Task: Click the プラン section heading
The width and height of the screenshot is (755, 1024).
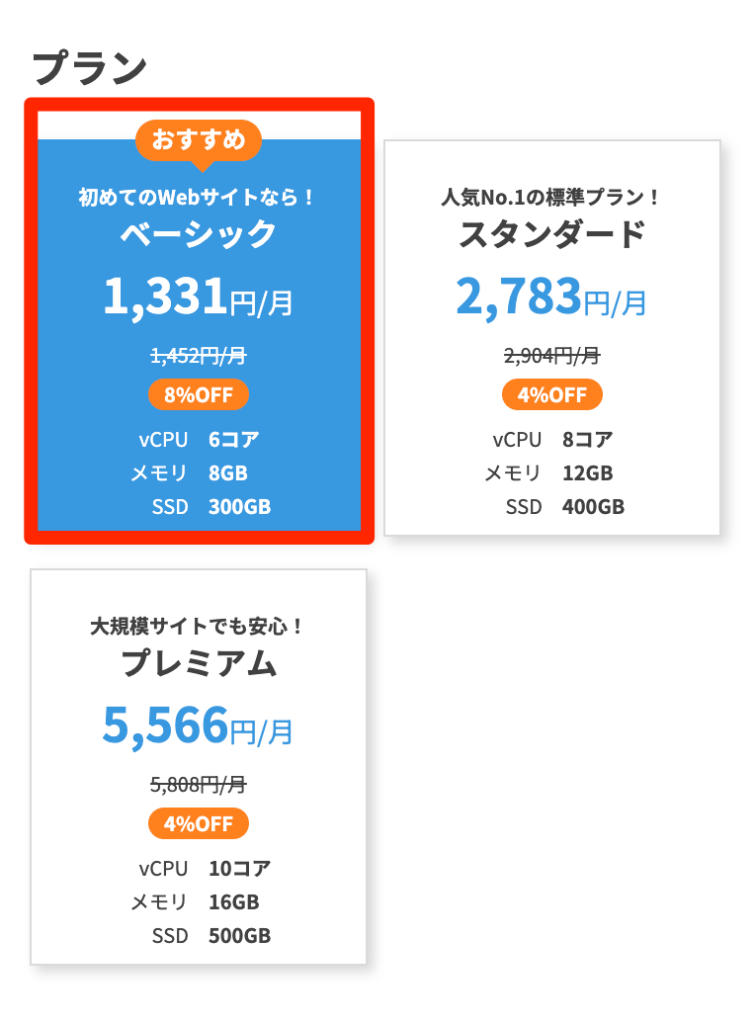Action: (90, 68)
